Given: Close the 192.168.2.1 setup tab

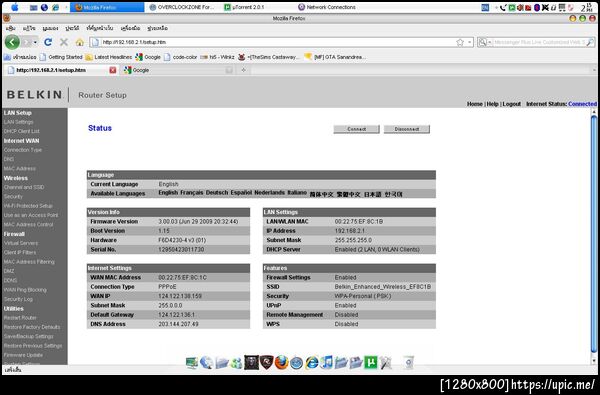Looking at the screenshot, I should 112,70.
